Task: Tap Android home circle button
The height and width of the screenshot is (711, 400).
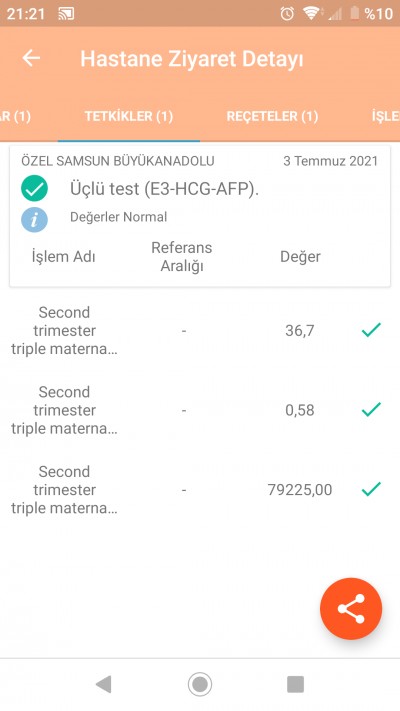Action: pos(200,684)
